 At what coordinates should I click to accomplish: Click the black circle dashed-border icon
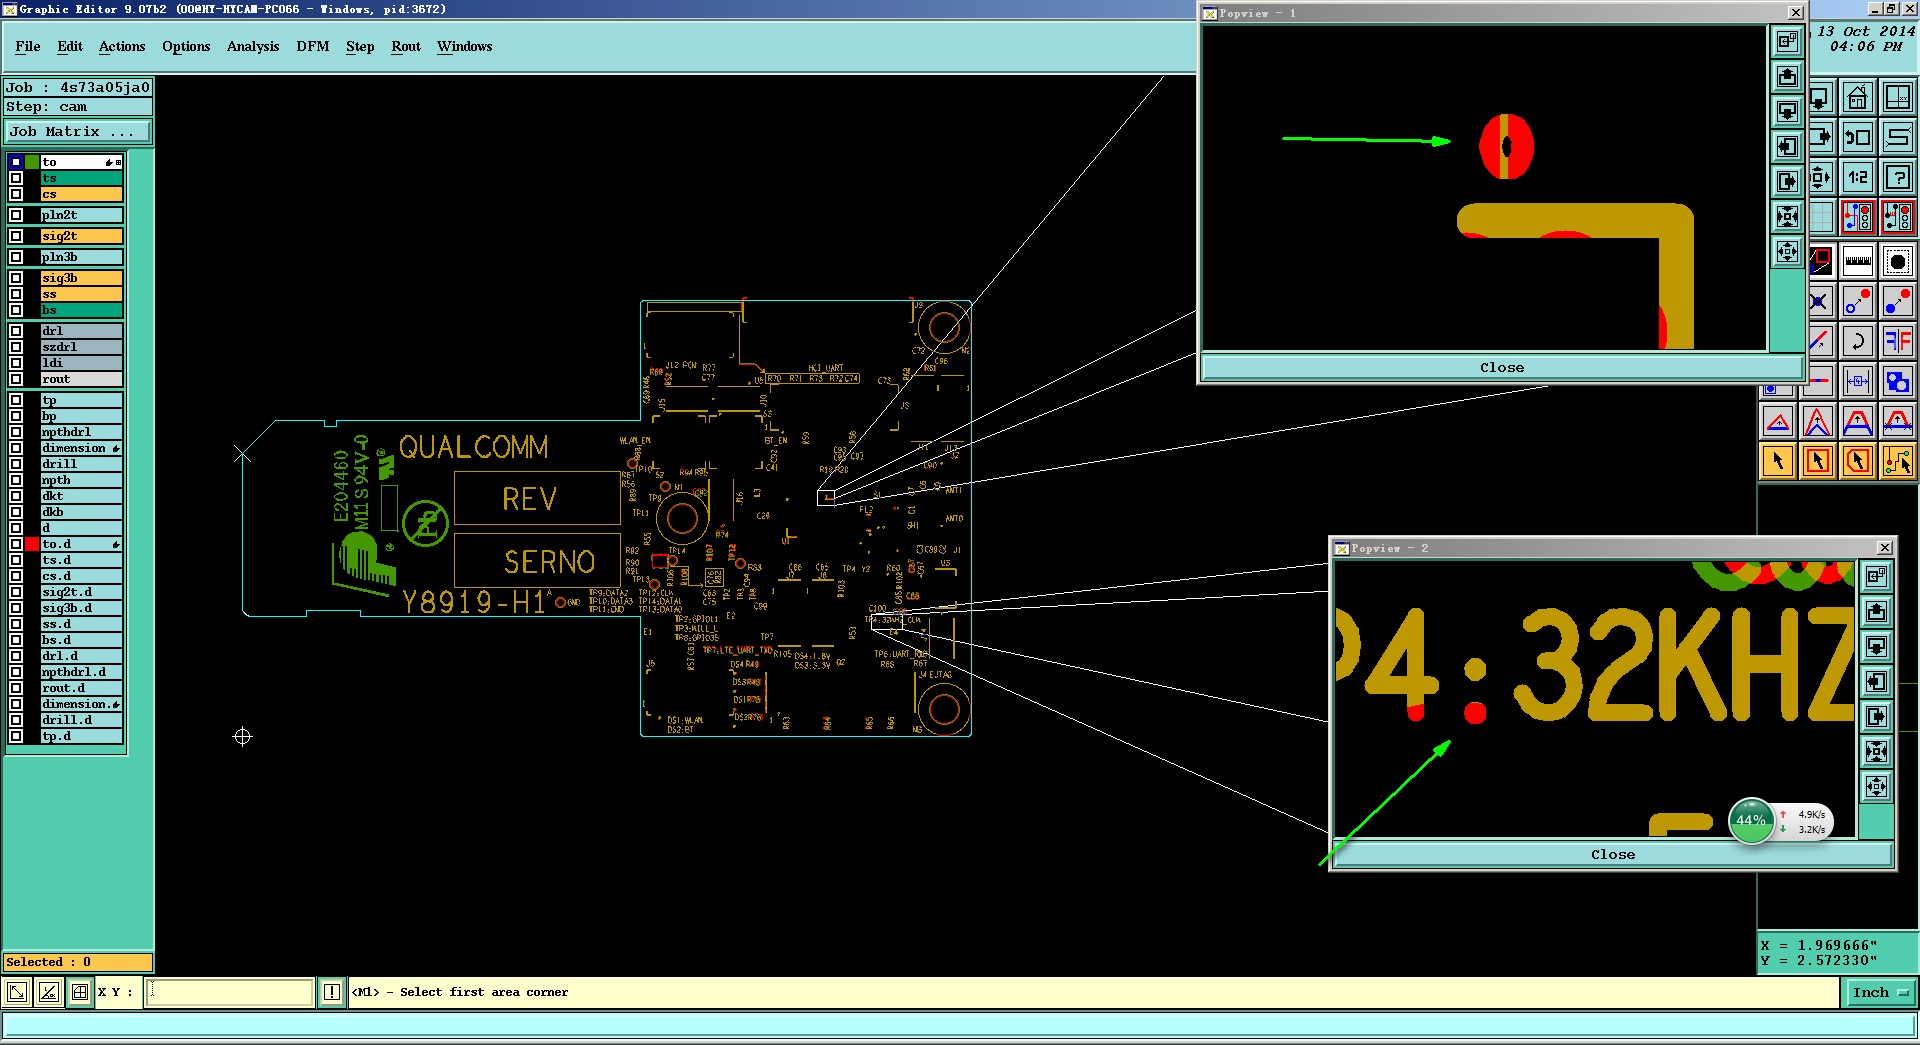pyautogui.click(x=1897, y=261)
